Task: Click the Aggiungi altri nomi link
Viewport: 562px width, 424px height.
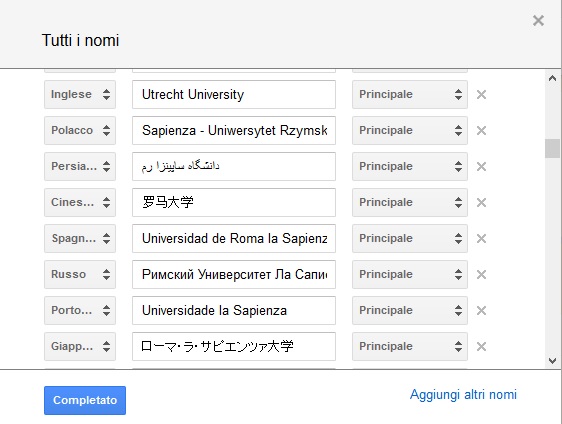Action: coord(463,395)
